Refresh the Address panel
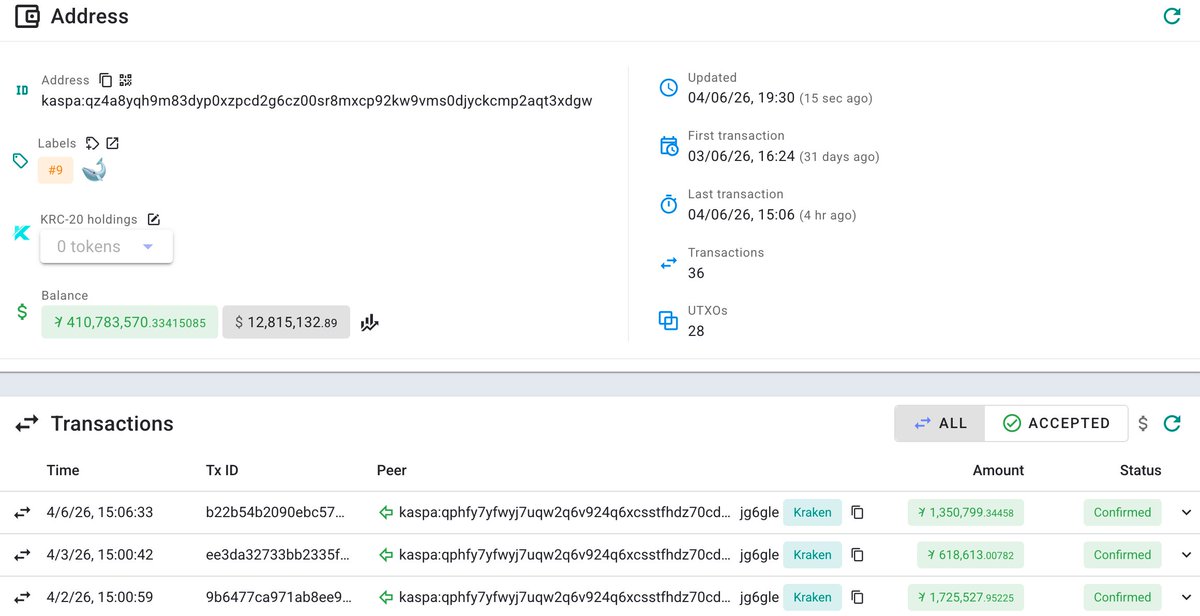 pyautogui.click(x=1172, y=16)
